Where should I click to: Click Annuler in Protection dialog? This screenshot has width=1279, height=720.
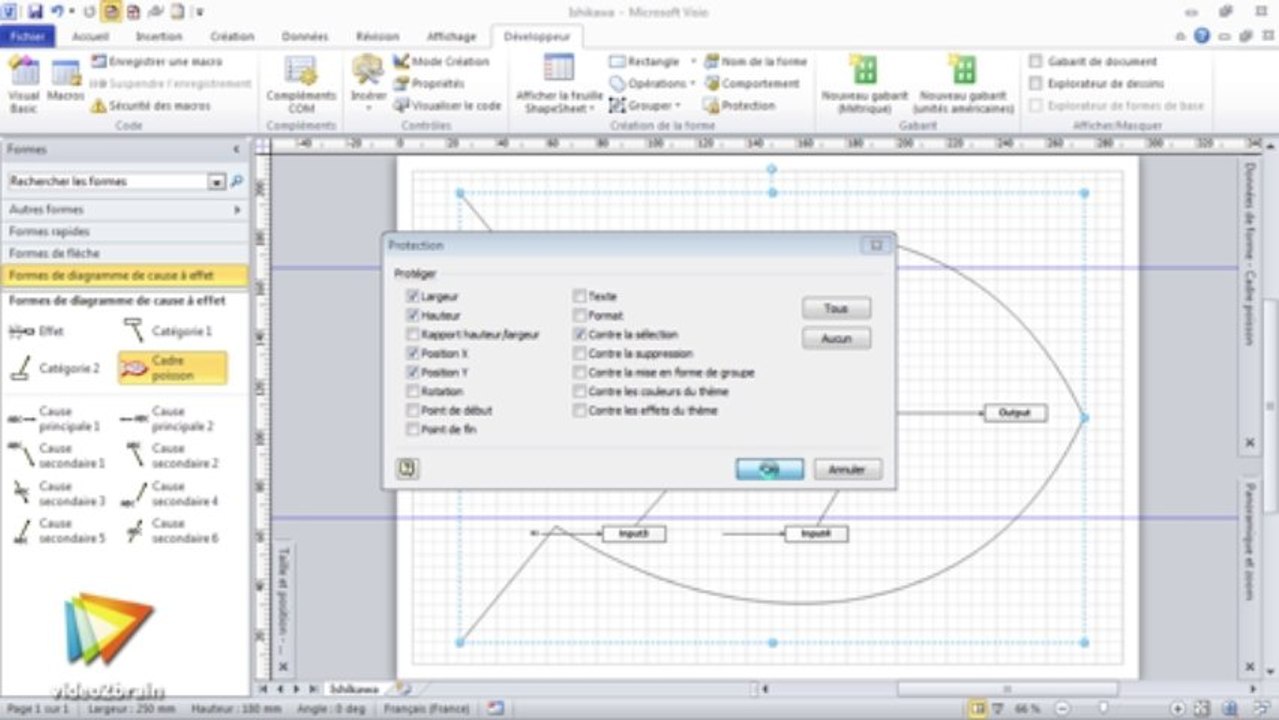[847, 469]
